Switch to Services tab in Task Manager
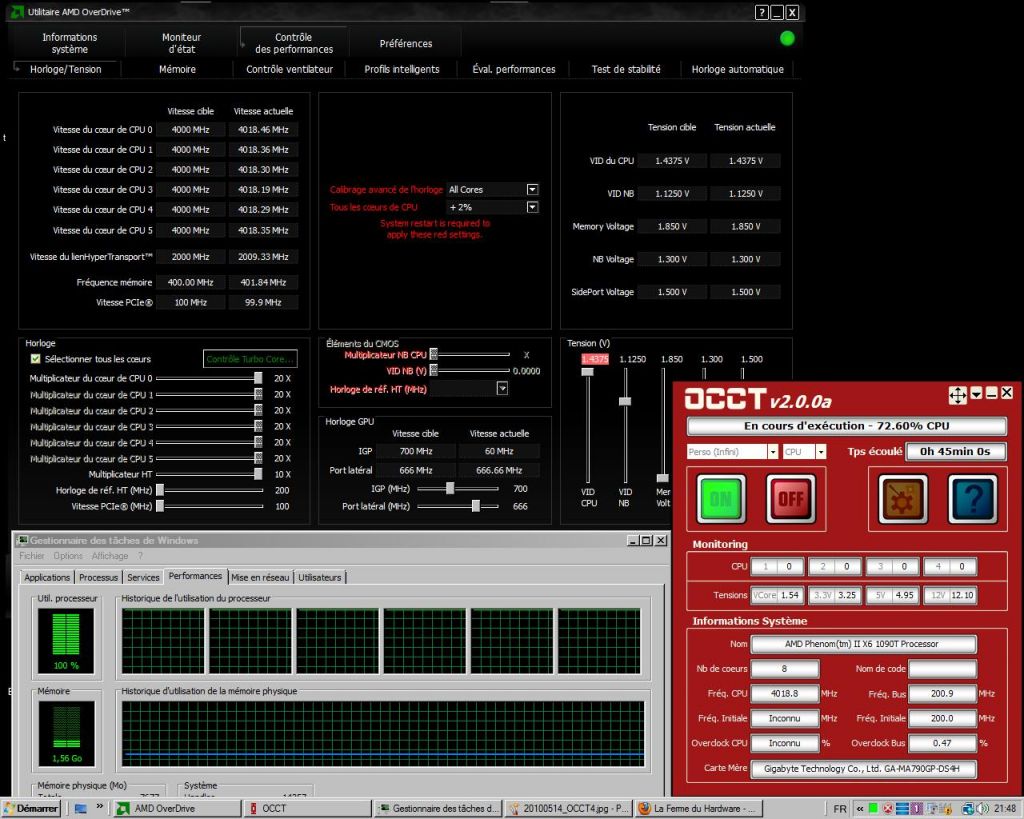 143,577
